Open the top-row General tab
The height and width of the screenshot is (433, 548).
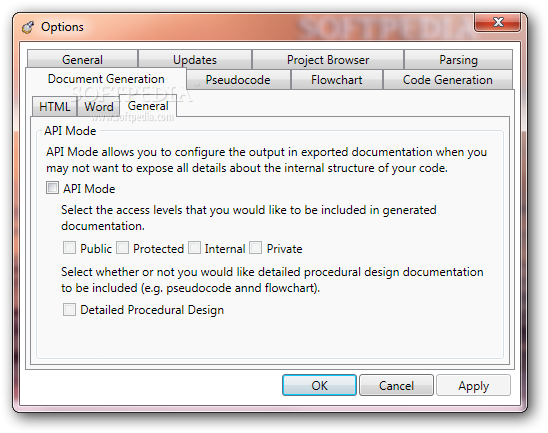(82, 59)
